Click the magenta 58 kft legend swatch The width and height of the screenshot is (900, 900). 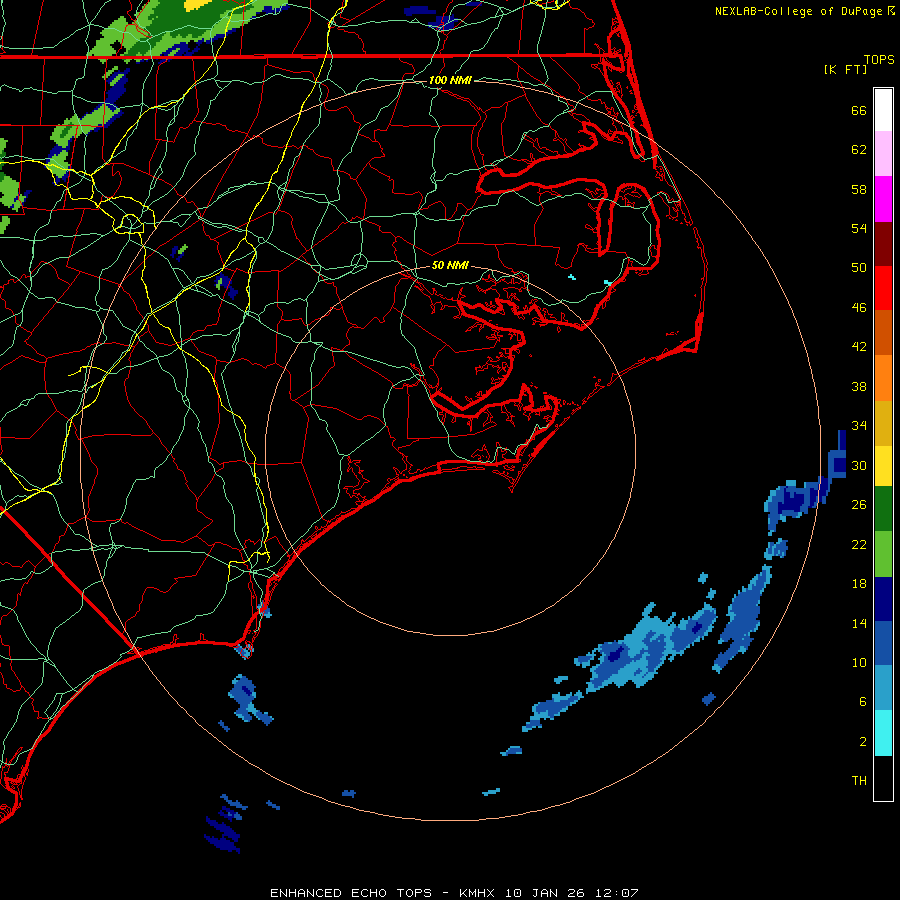(883, 199)
